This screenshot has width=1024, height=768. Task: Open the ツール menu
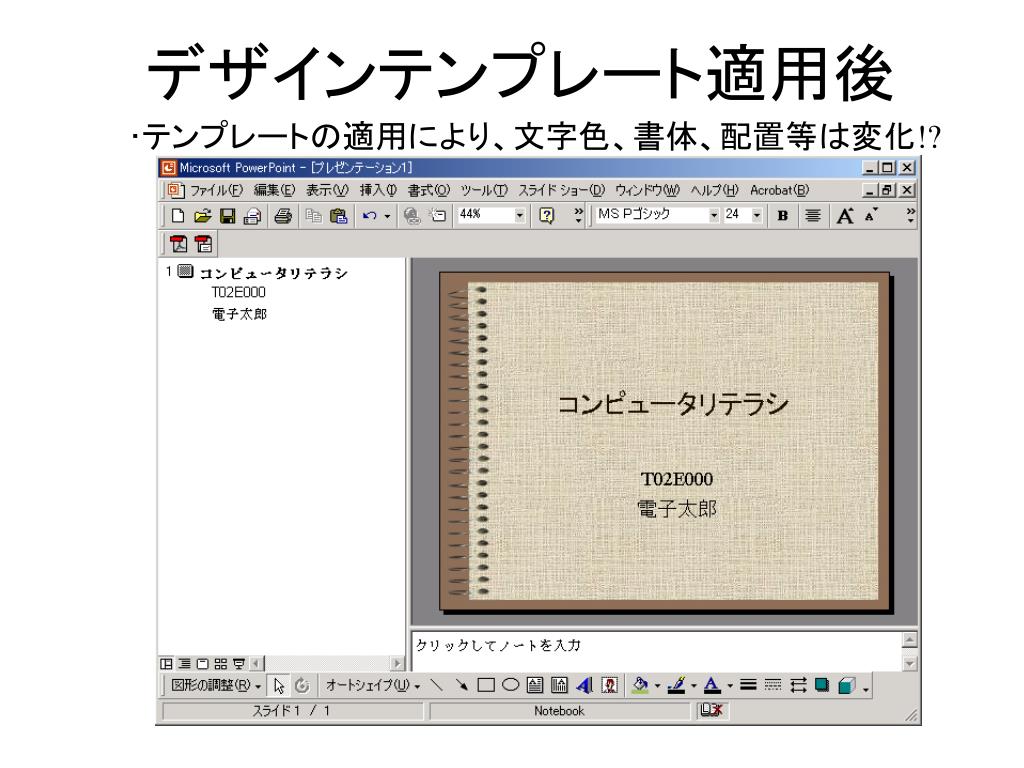[x=483, y=190]
